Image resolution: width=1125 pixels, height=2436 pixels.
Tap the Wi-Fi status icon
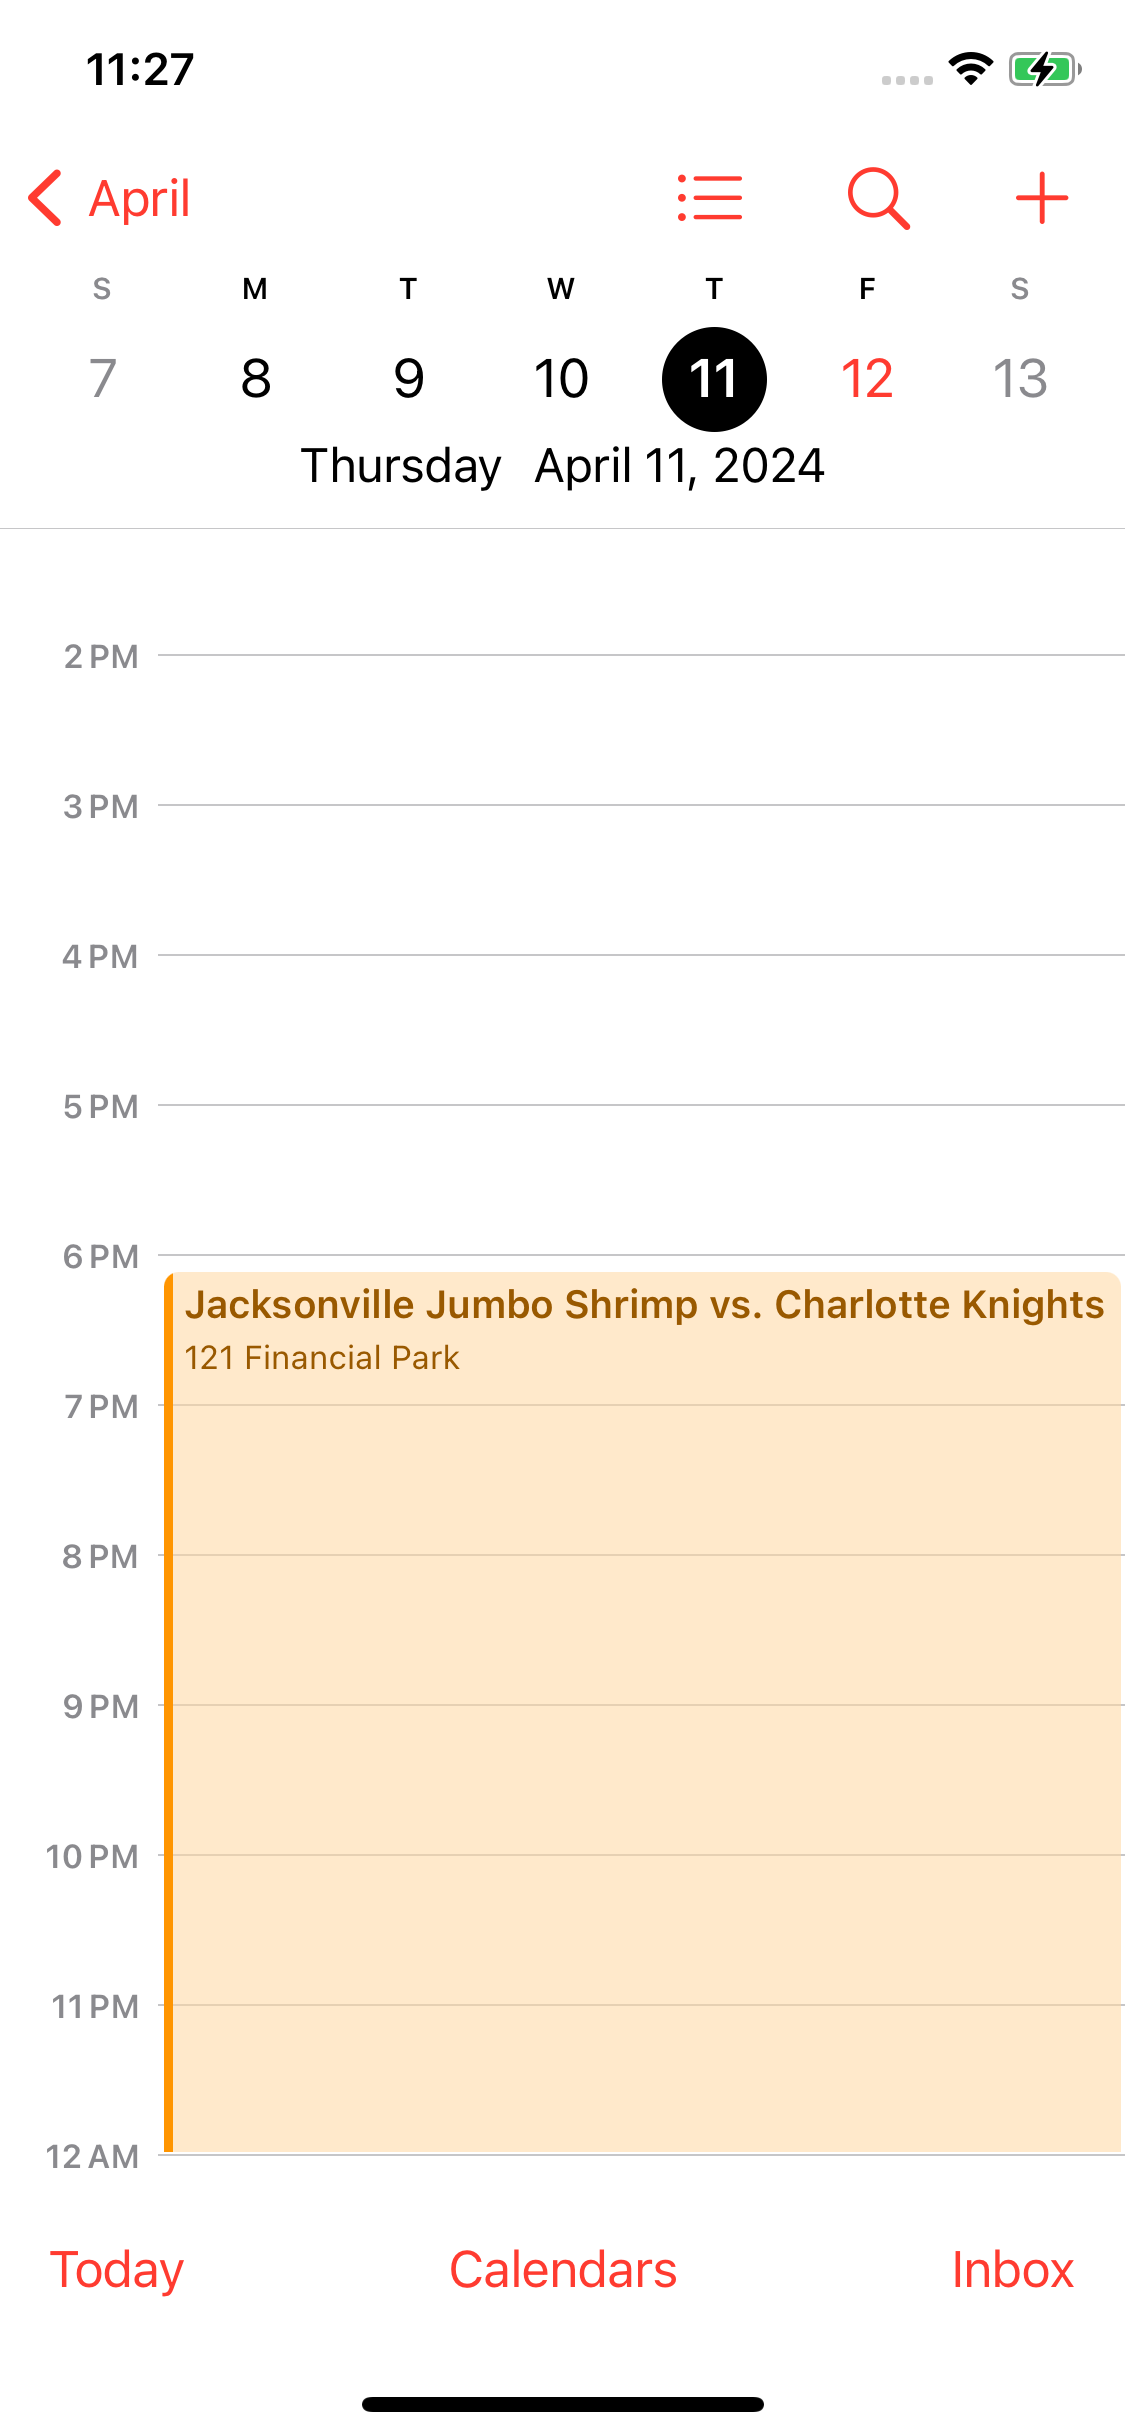coord(970,69)
